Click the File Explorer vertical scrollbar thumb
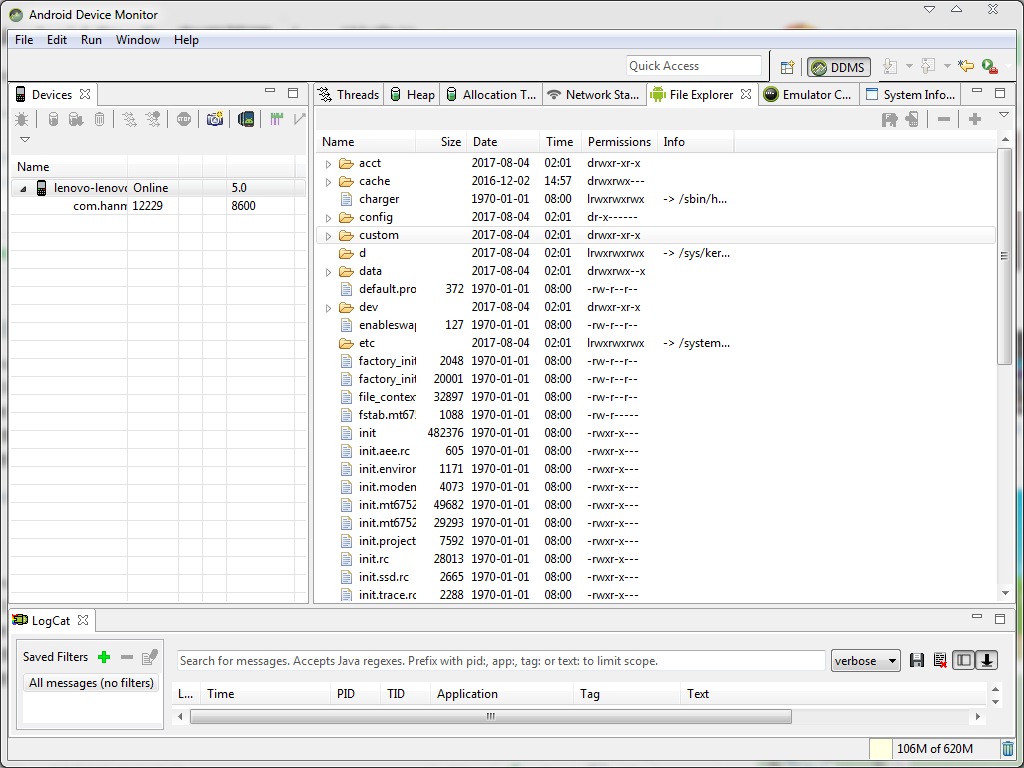Image resolution: width=1024 pixels, height=768 pixels. click(1004, 257)
